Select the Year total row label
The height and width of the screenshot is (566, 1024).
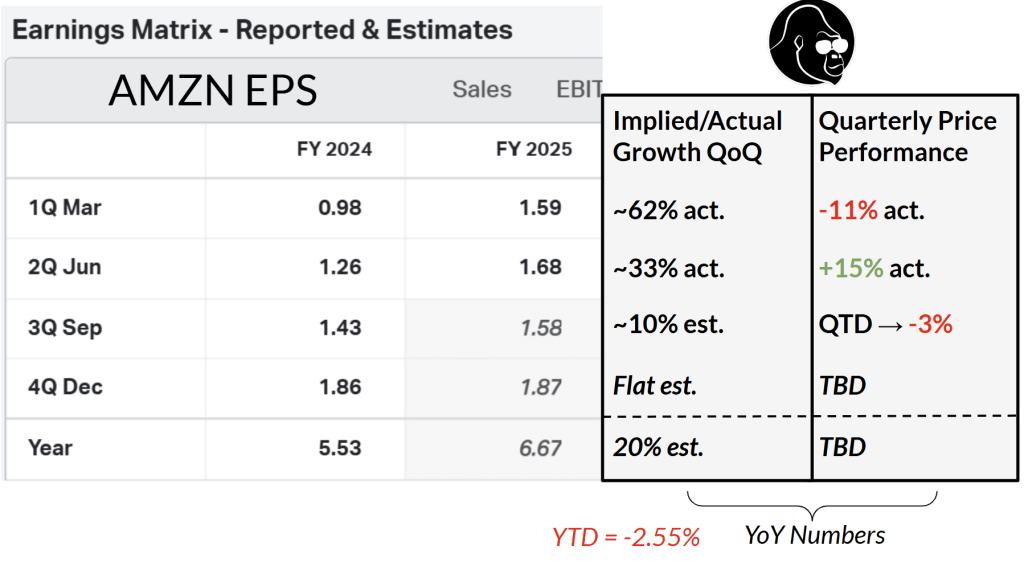(x=51, y=447)
